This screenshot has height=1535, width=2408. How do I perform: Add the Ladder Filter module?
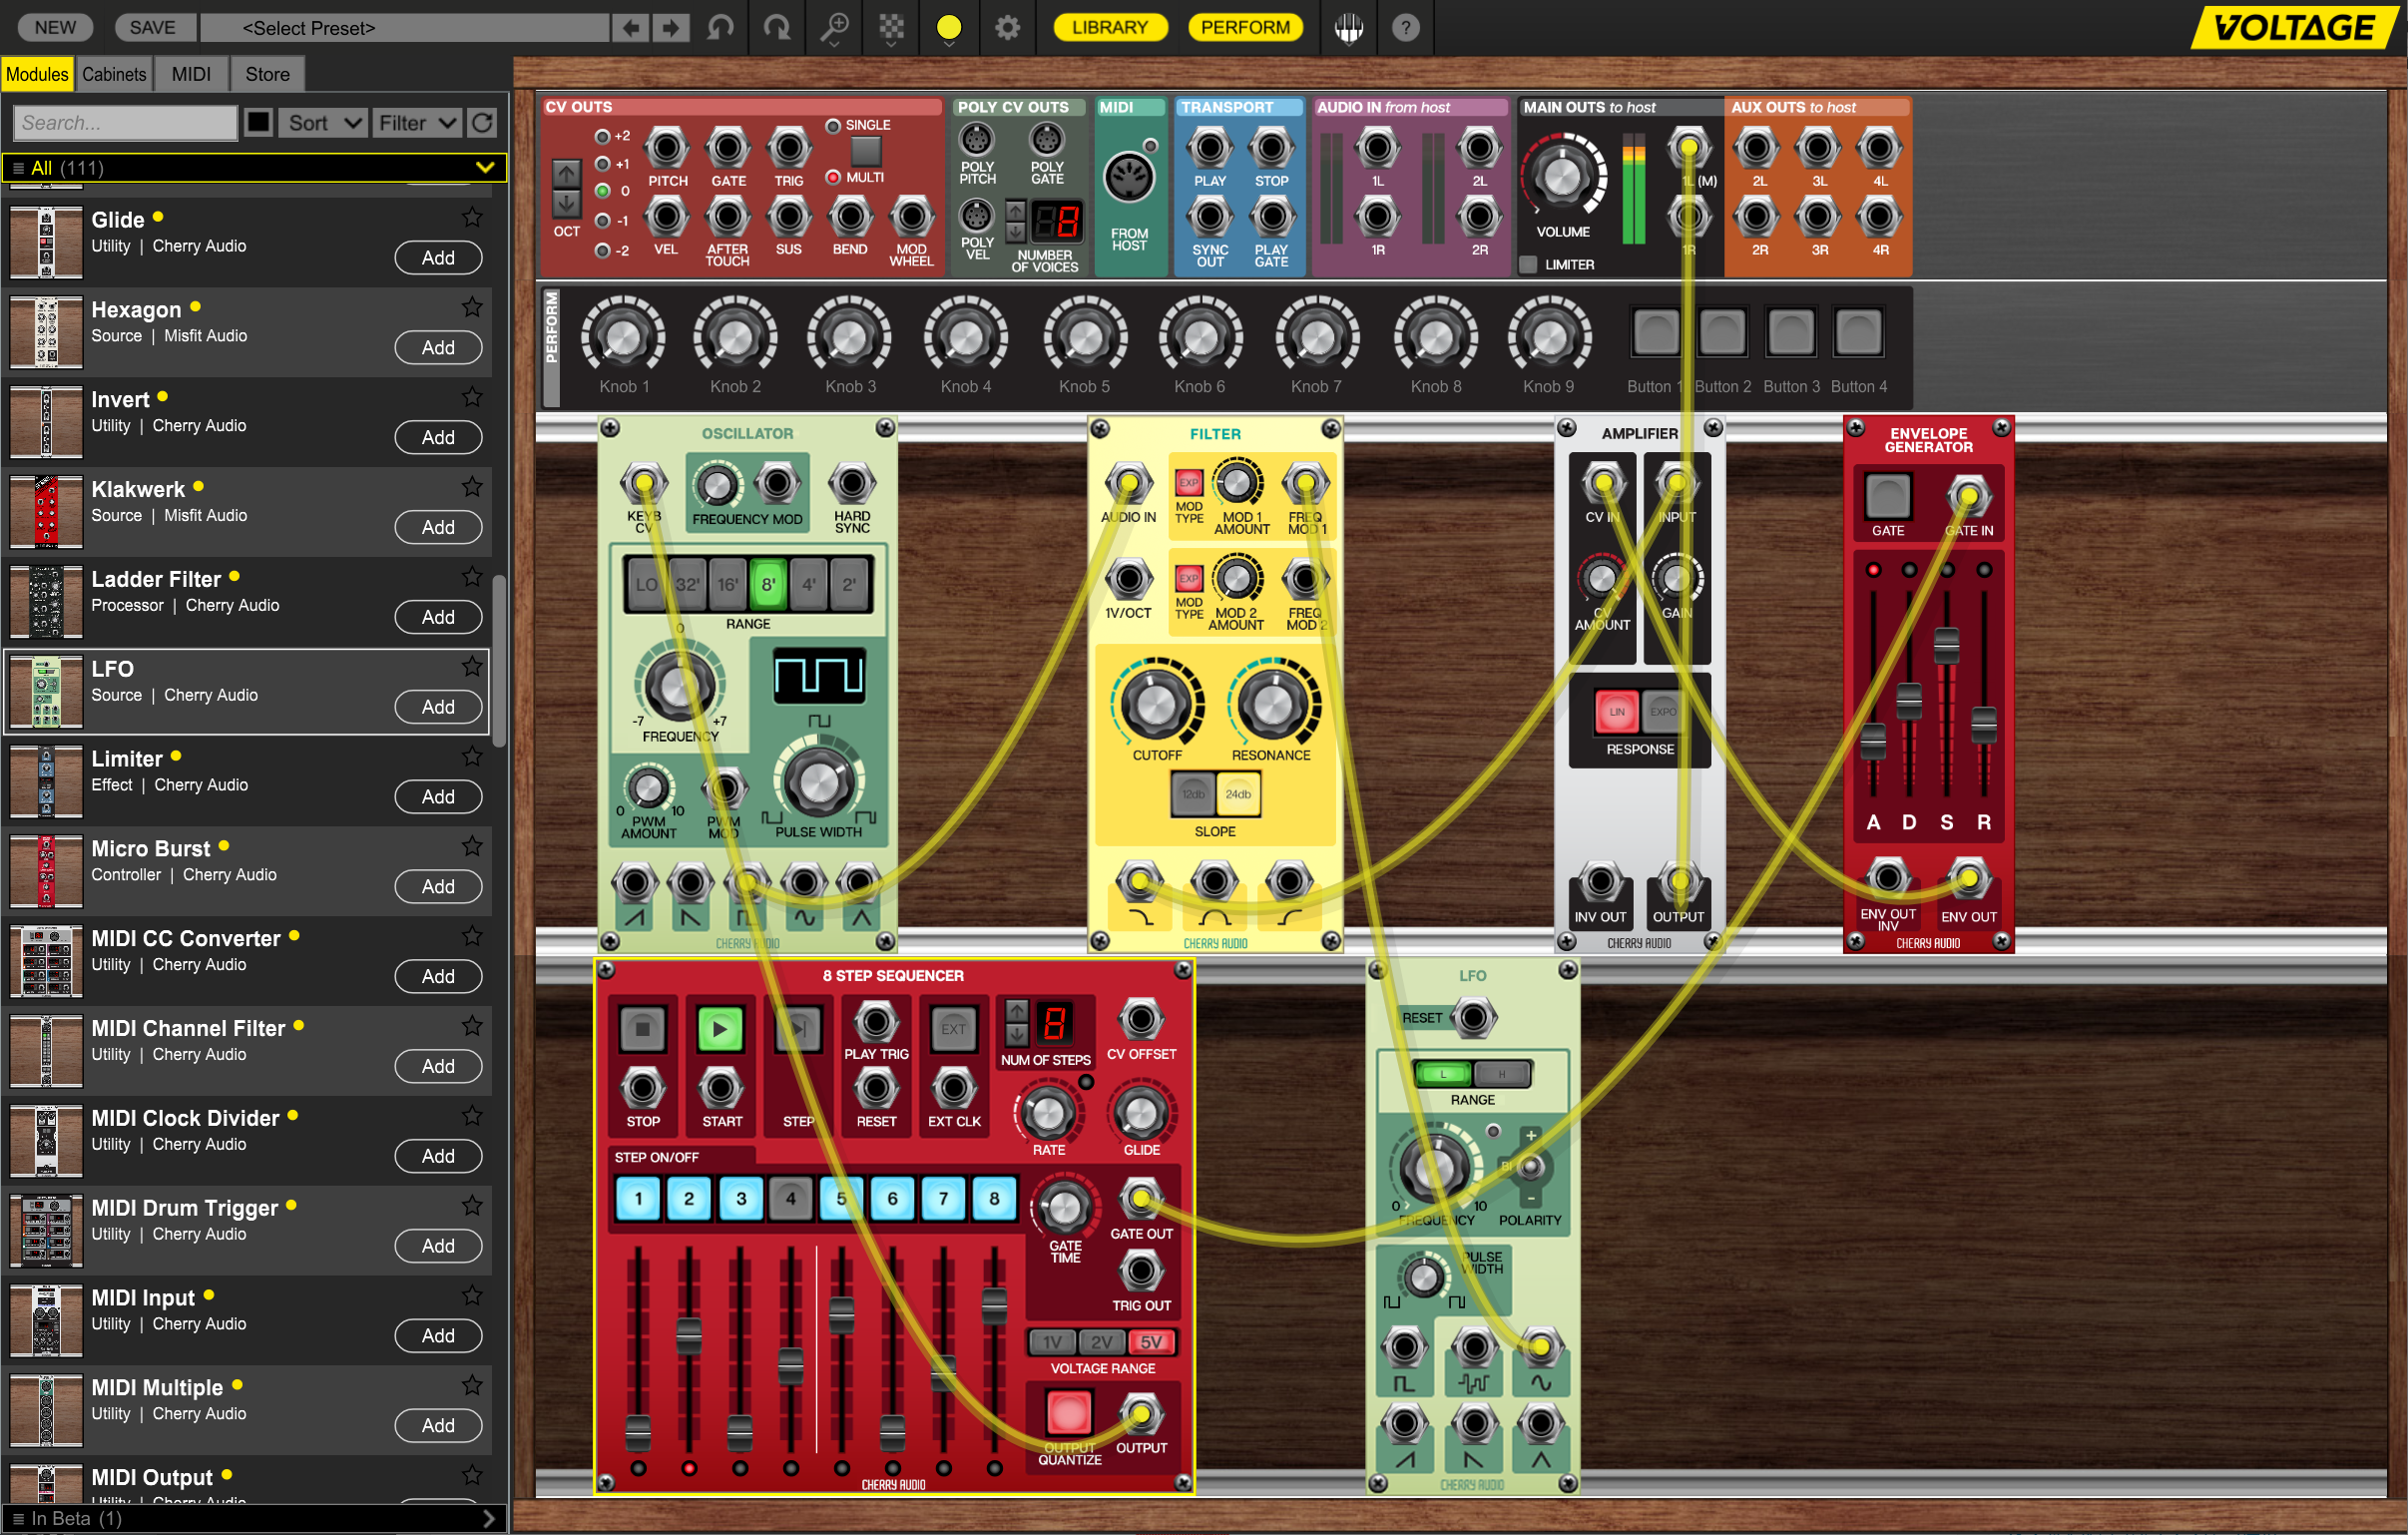tap(438, 617)
